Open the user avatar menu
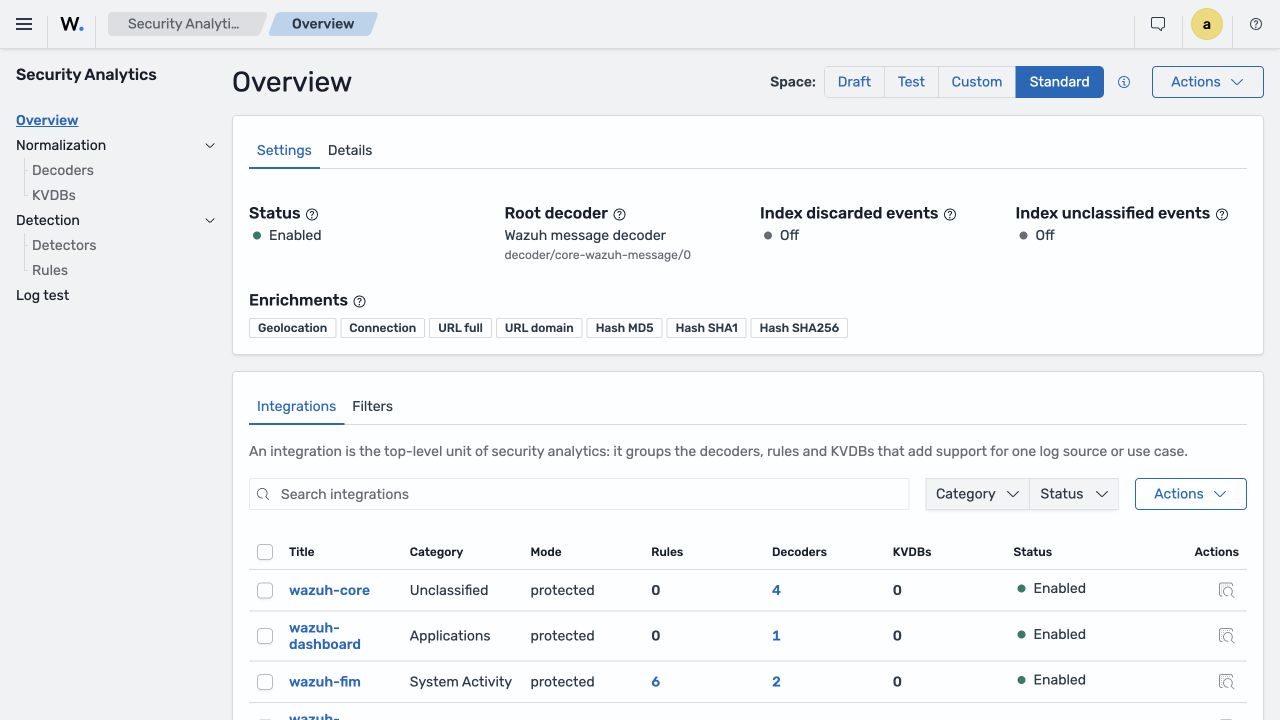The height and width of the screenshot is (720, 1280). click(1207, 24)
